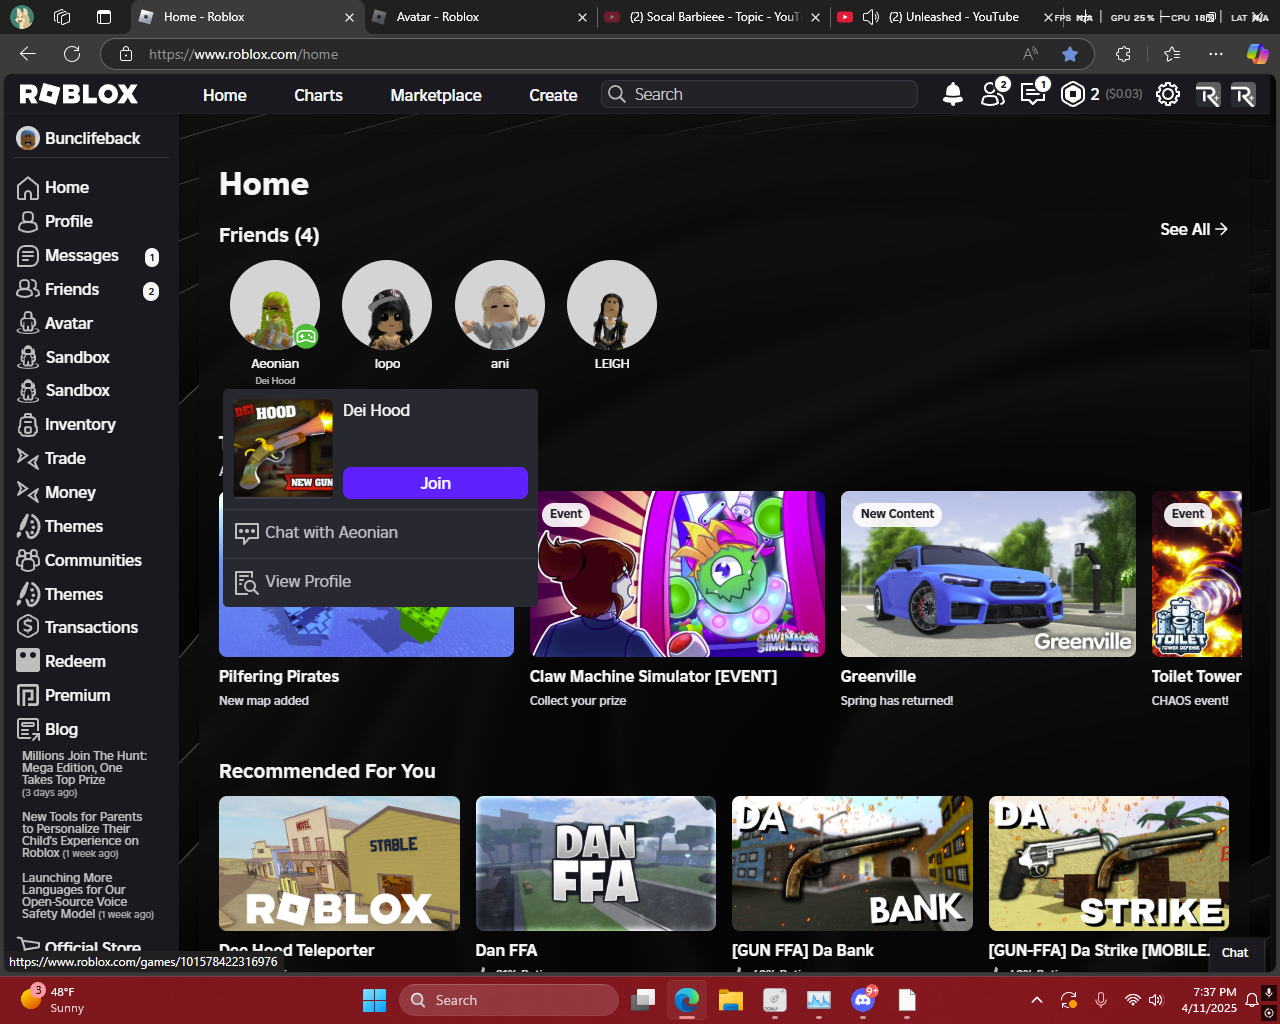Open the Da Strike game thumbnail
1280x1024 pixels.
(x=1109, y=864)
